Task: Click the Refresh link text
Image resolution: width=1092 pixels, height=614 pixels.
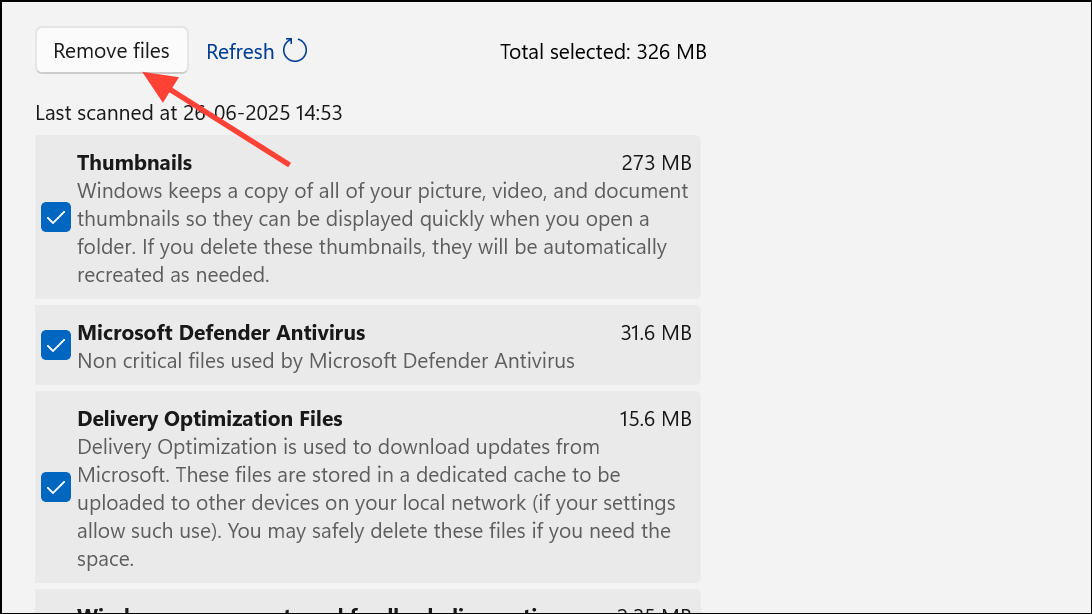Action: pos(240,52)
